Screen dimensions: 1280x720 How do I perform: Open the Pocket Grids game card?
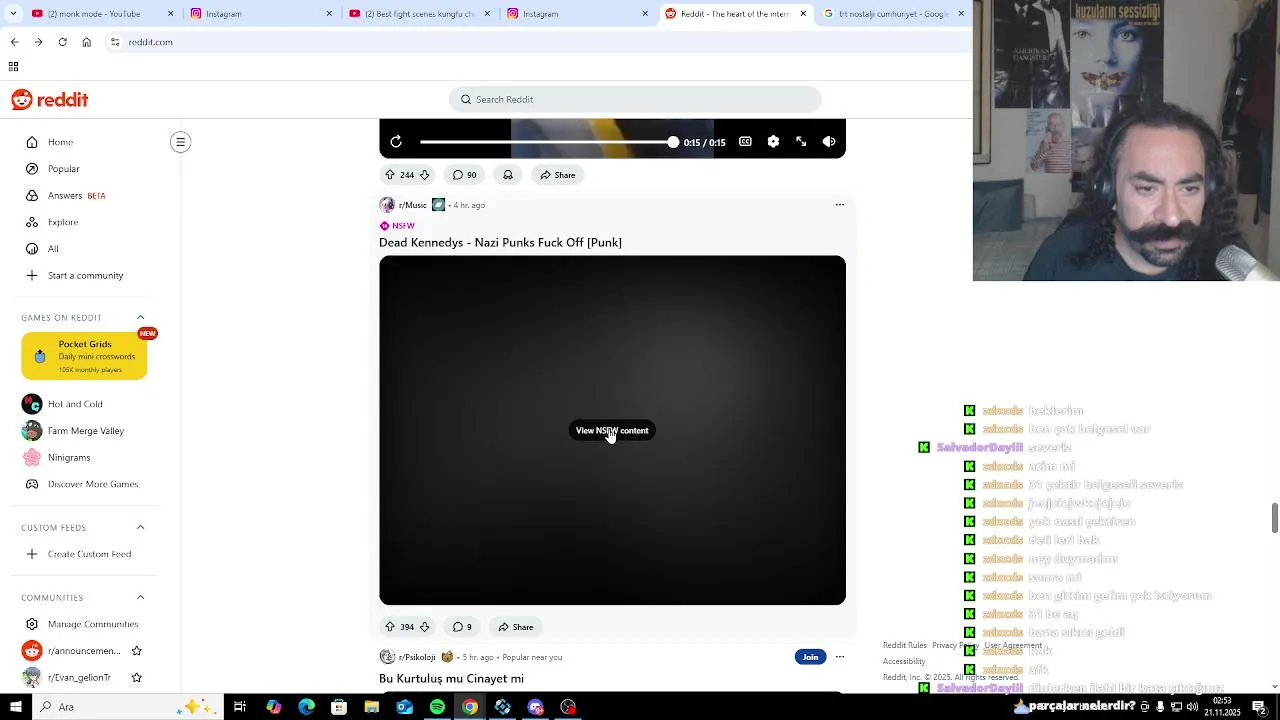84,356
